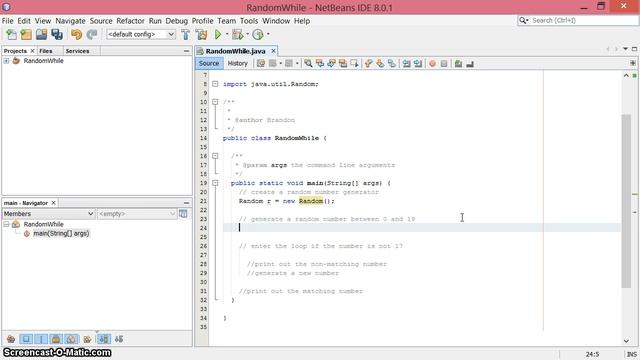Sort Navigator members by Source order
This screenshot has height=360, width=640.
tap(119, 339)
